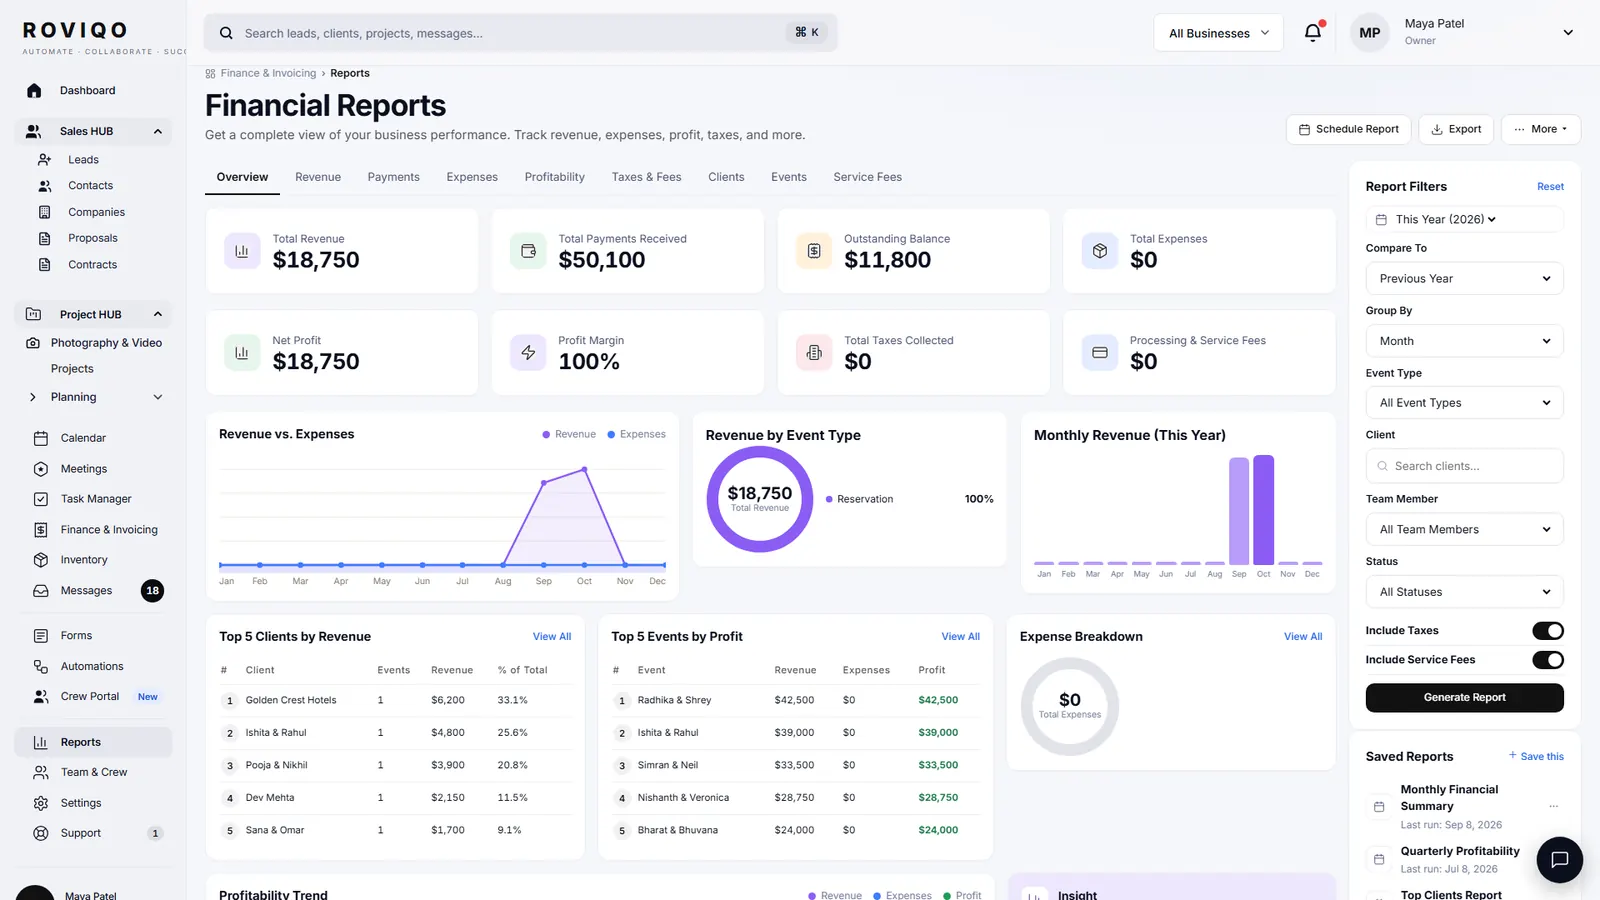Open the More actions menu
The width and height of the screenshot is (1600, 900).
pyautogui.click(x=1540, y=129)
